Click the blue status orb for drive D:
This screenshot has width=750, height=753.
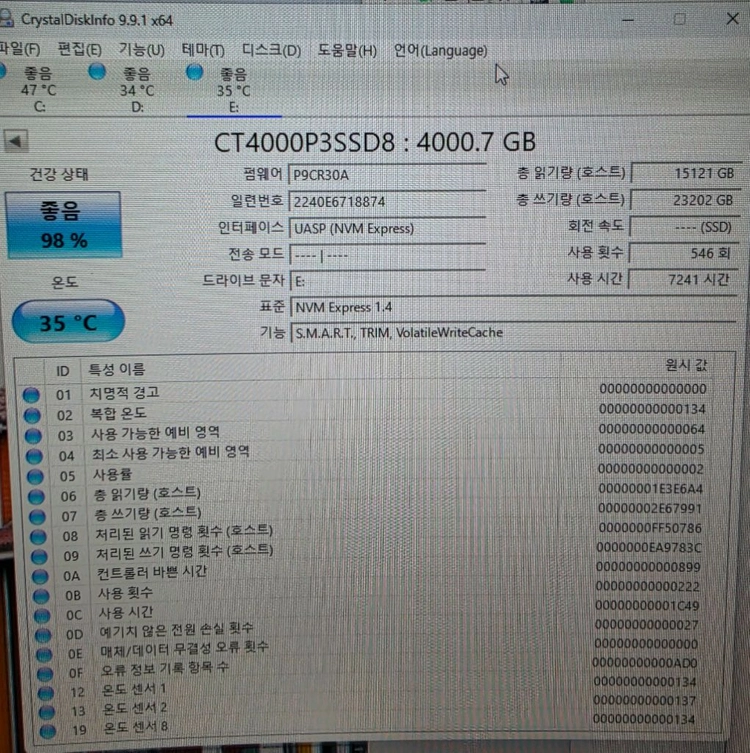coord(97,72)
